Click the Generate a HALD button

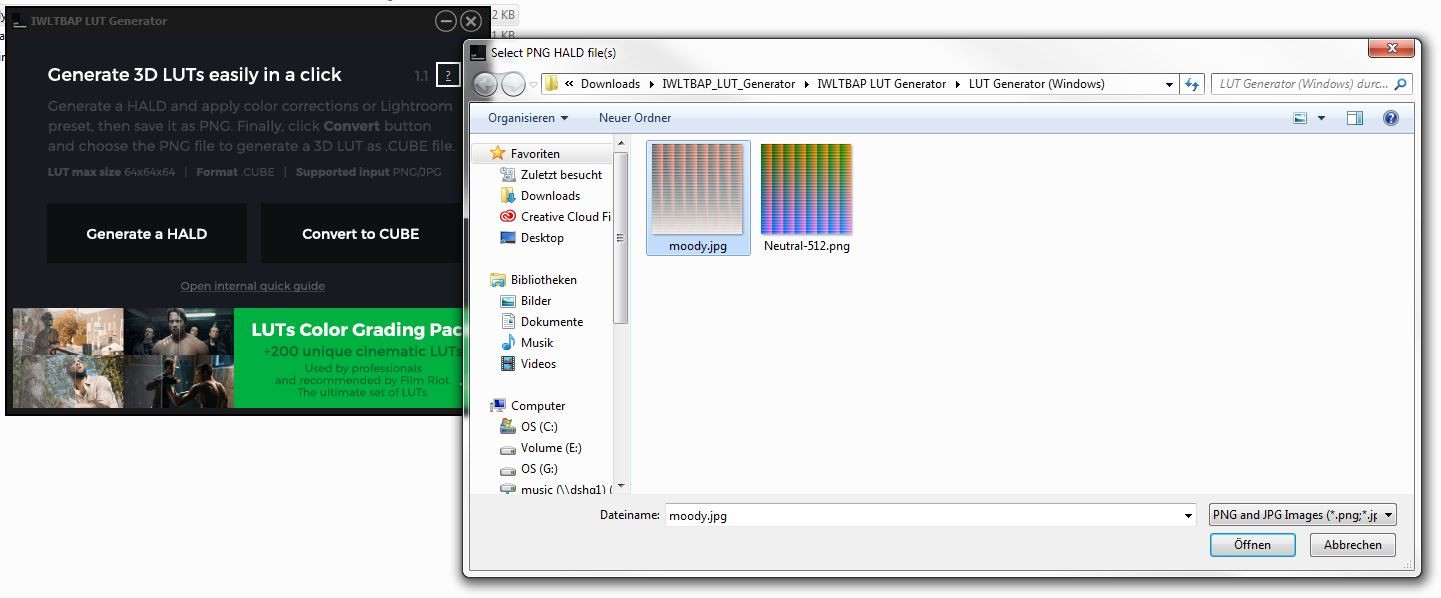pyautogui.click(x=147, y=234)
